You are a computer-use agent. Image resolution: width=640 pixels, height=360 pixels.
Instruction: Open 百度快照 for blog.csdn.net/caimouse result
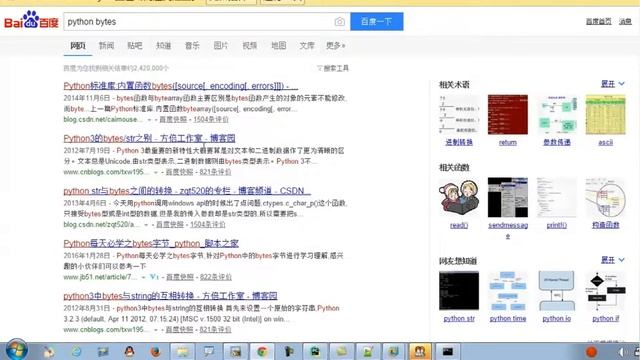(x=173, y=120)
